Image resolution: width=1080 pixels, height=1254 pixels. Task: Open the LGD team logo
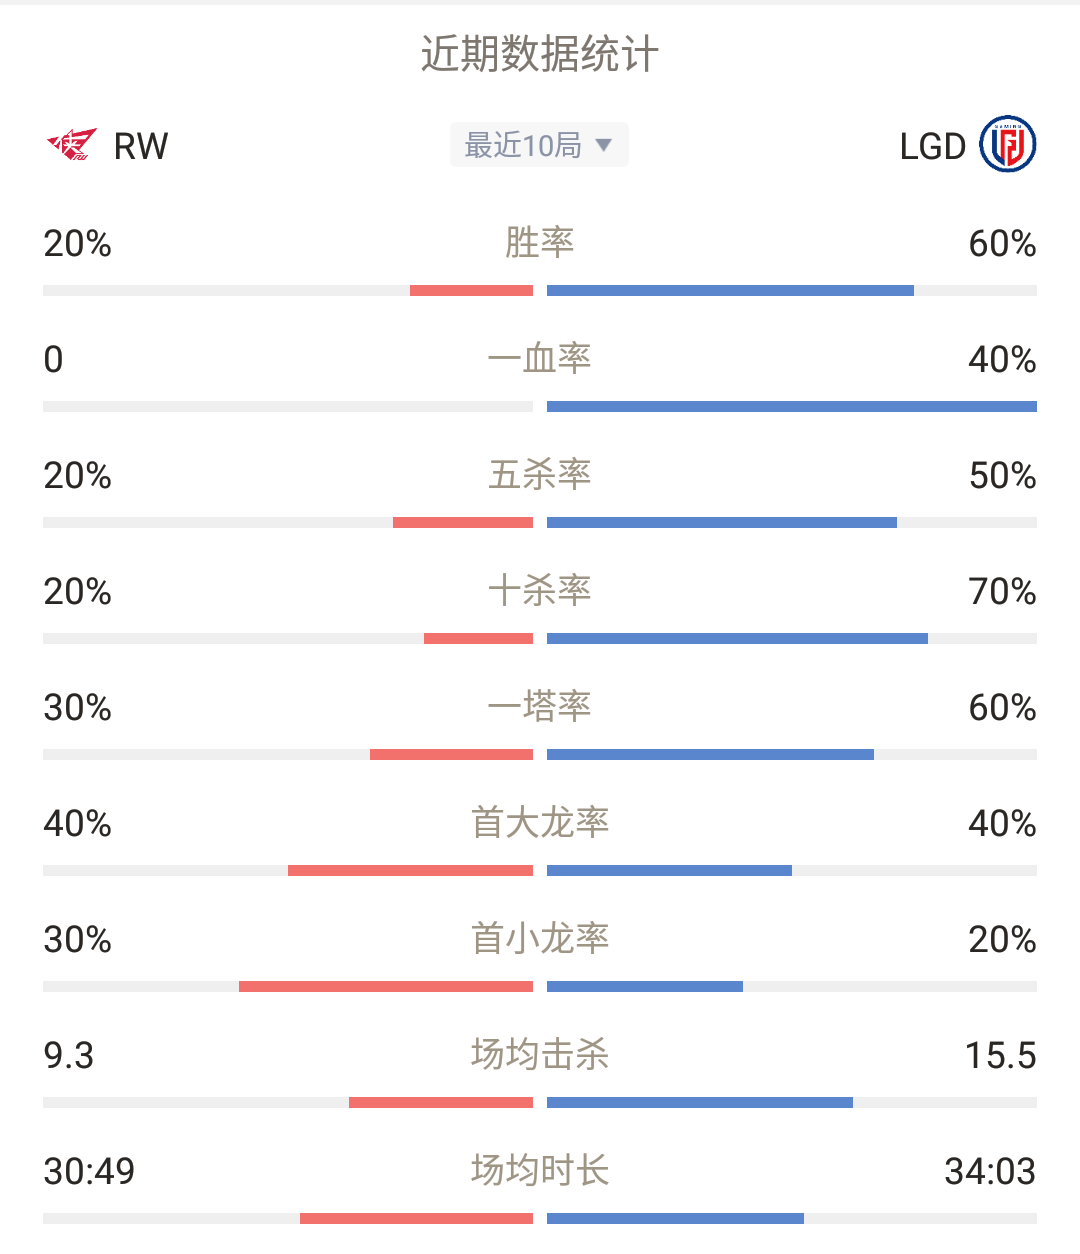click(x=1008, y=145)
